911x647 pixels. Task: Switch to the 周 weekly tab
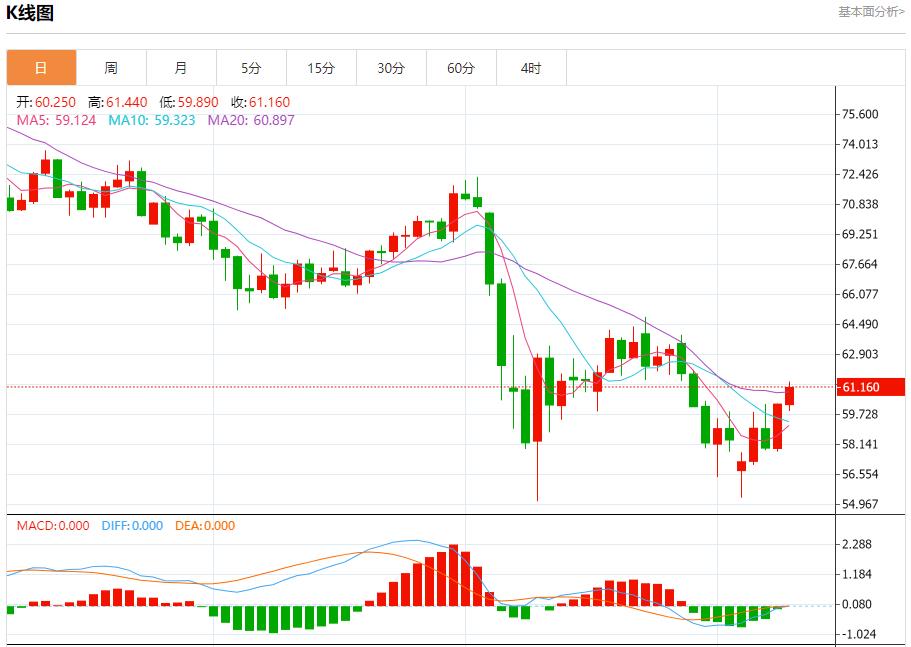click(x=111, y=68)
